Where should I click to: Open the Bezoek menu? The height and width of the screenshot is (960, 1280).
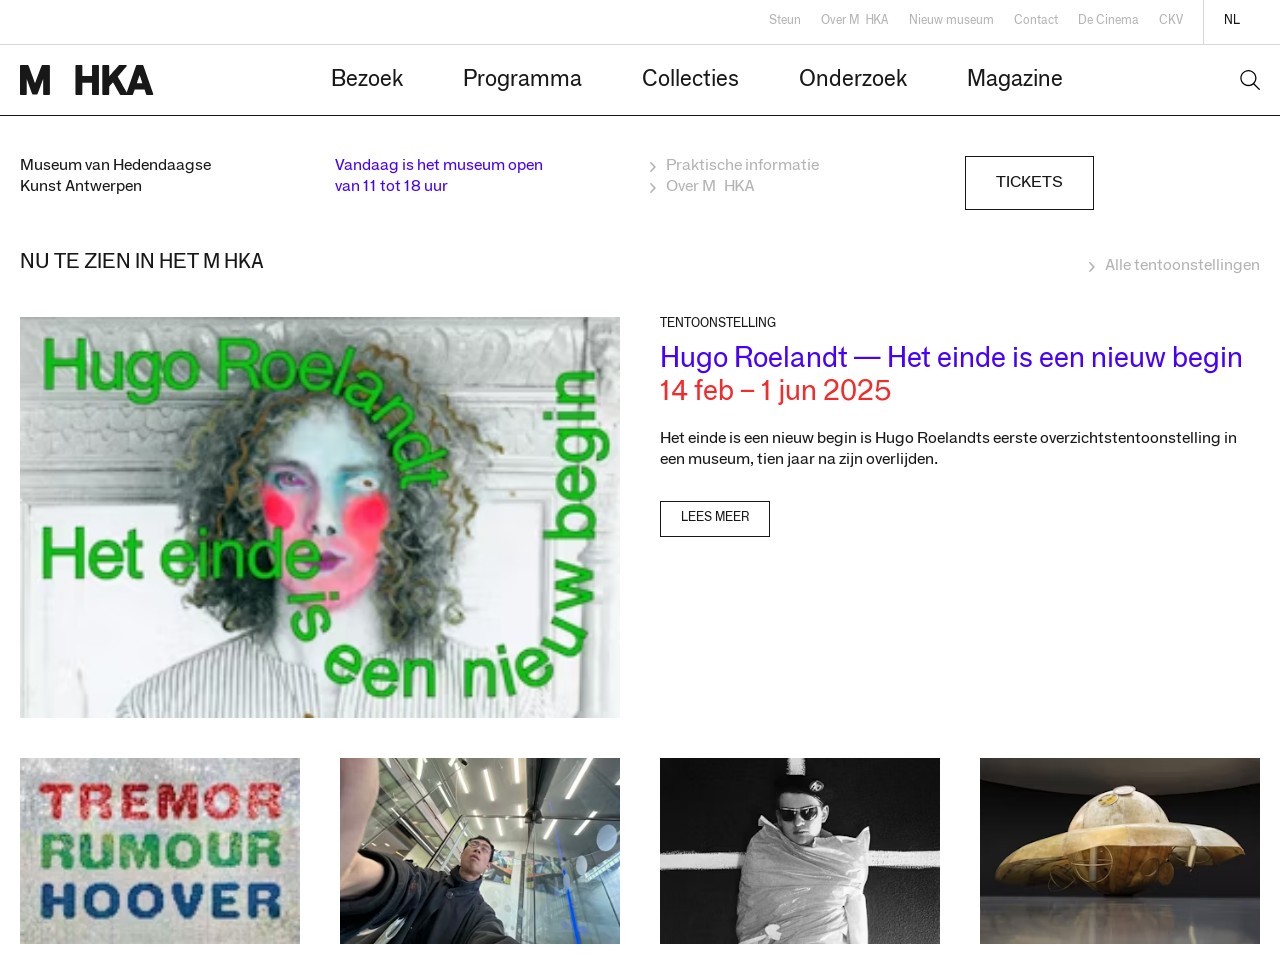pos(367,79)
